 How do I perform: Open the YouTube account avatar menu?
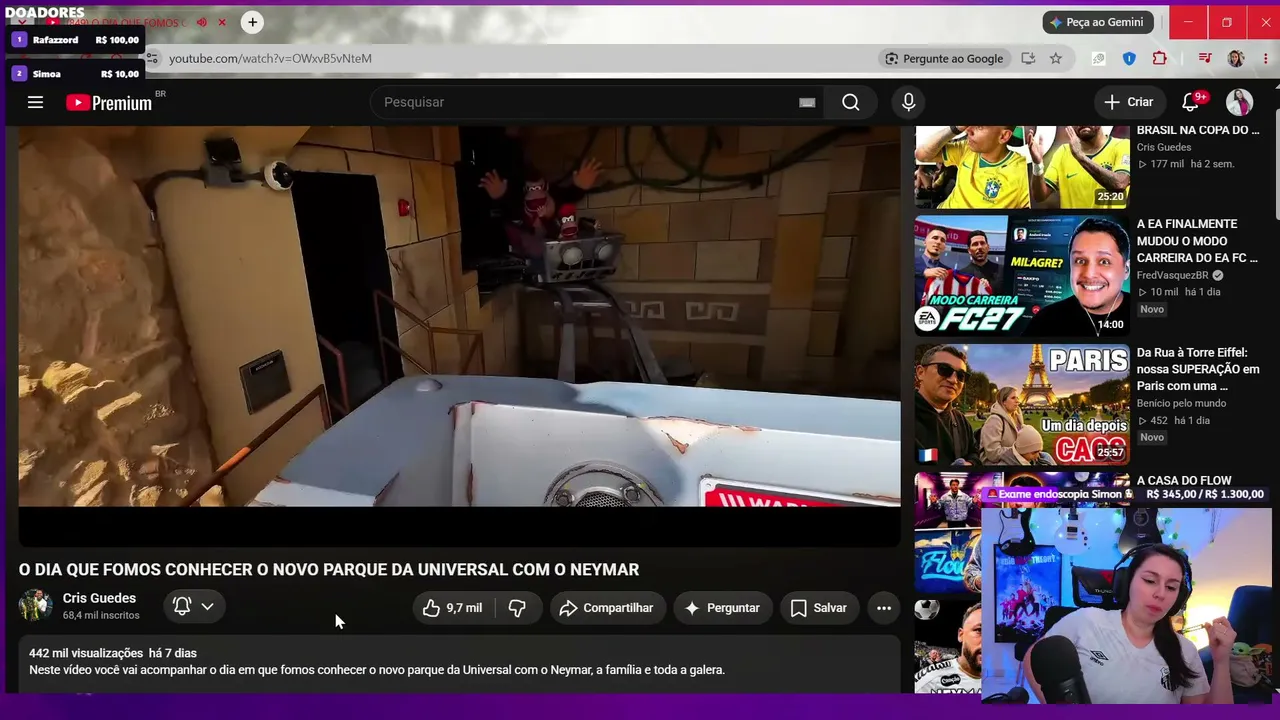1239,102
